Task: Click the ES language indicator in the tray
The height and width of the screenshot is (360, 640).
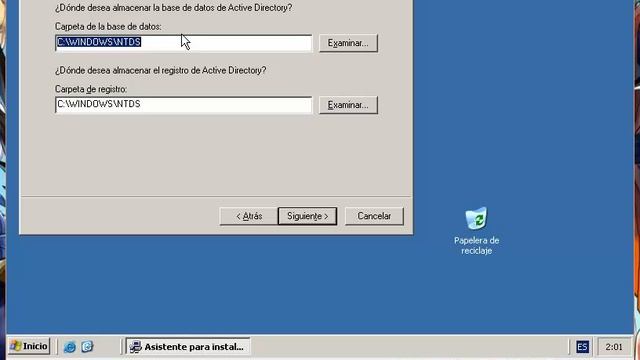Action: click(582, 347)
